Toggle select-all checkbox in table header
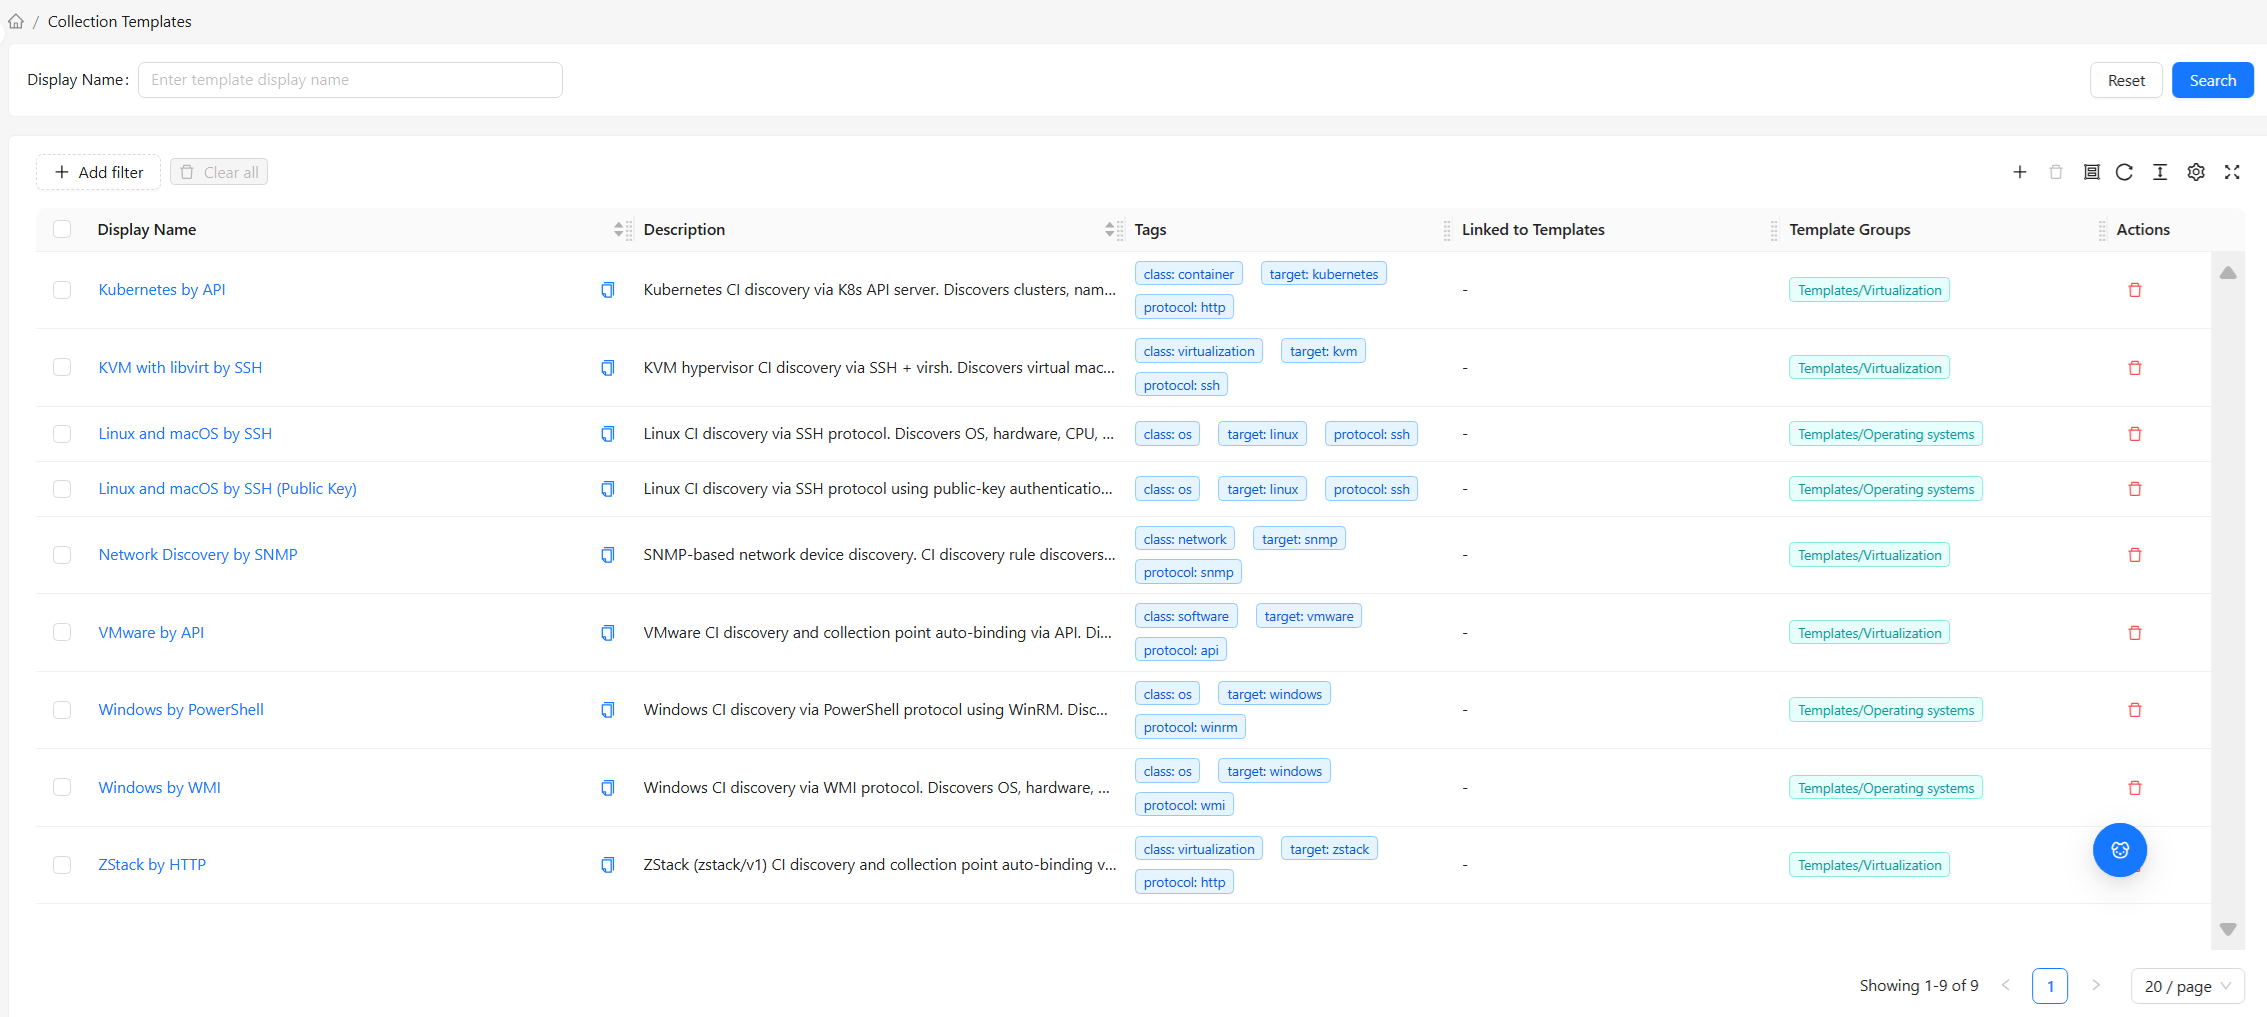This screenshot has height=1017, width=2267. (62, 229)
